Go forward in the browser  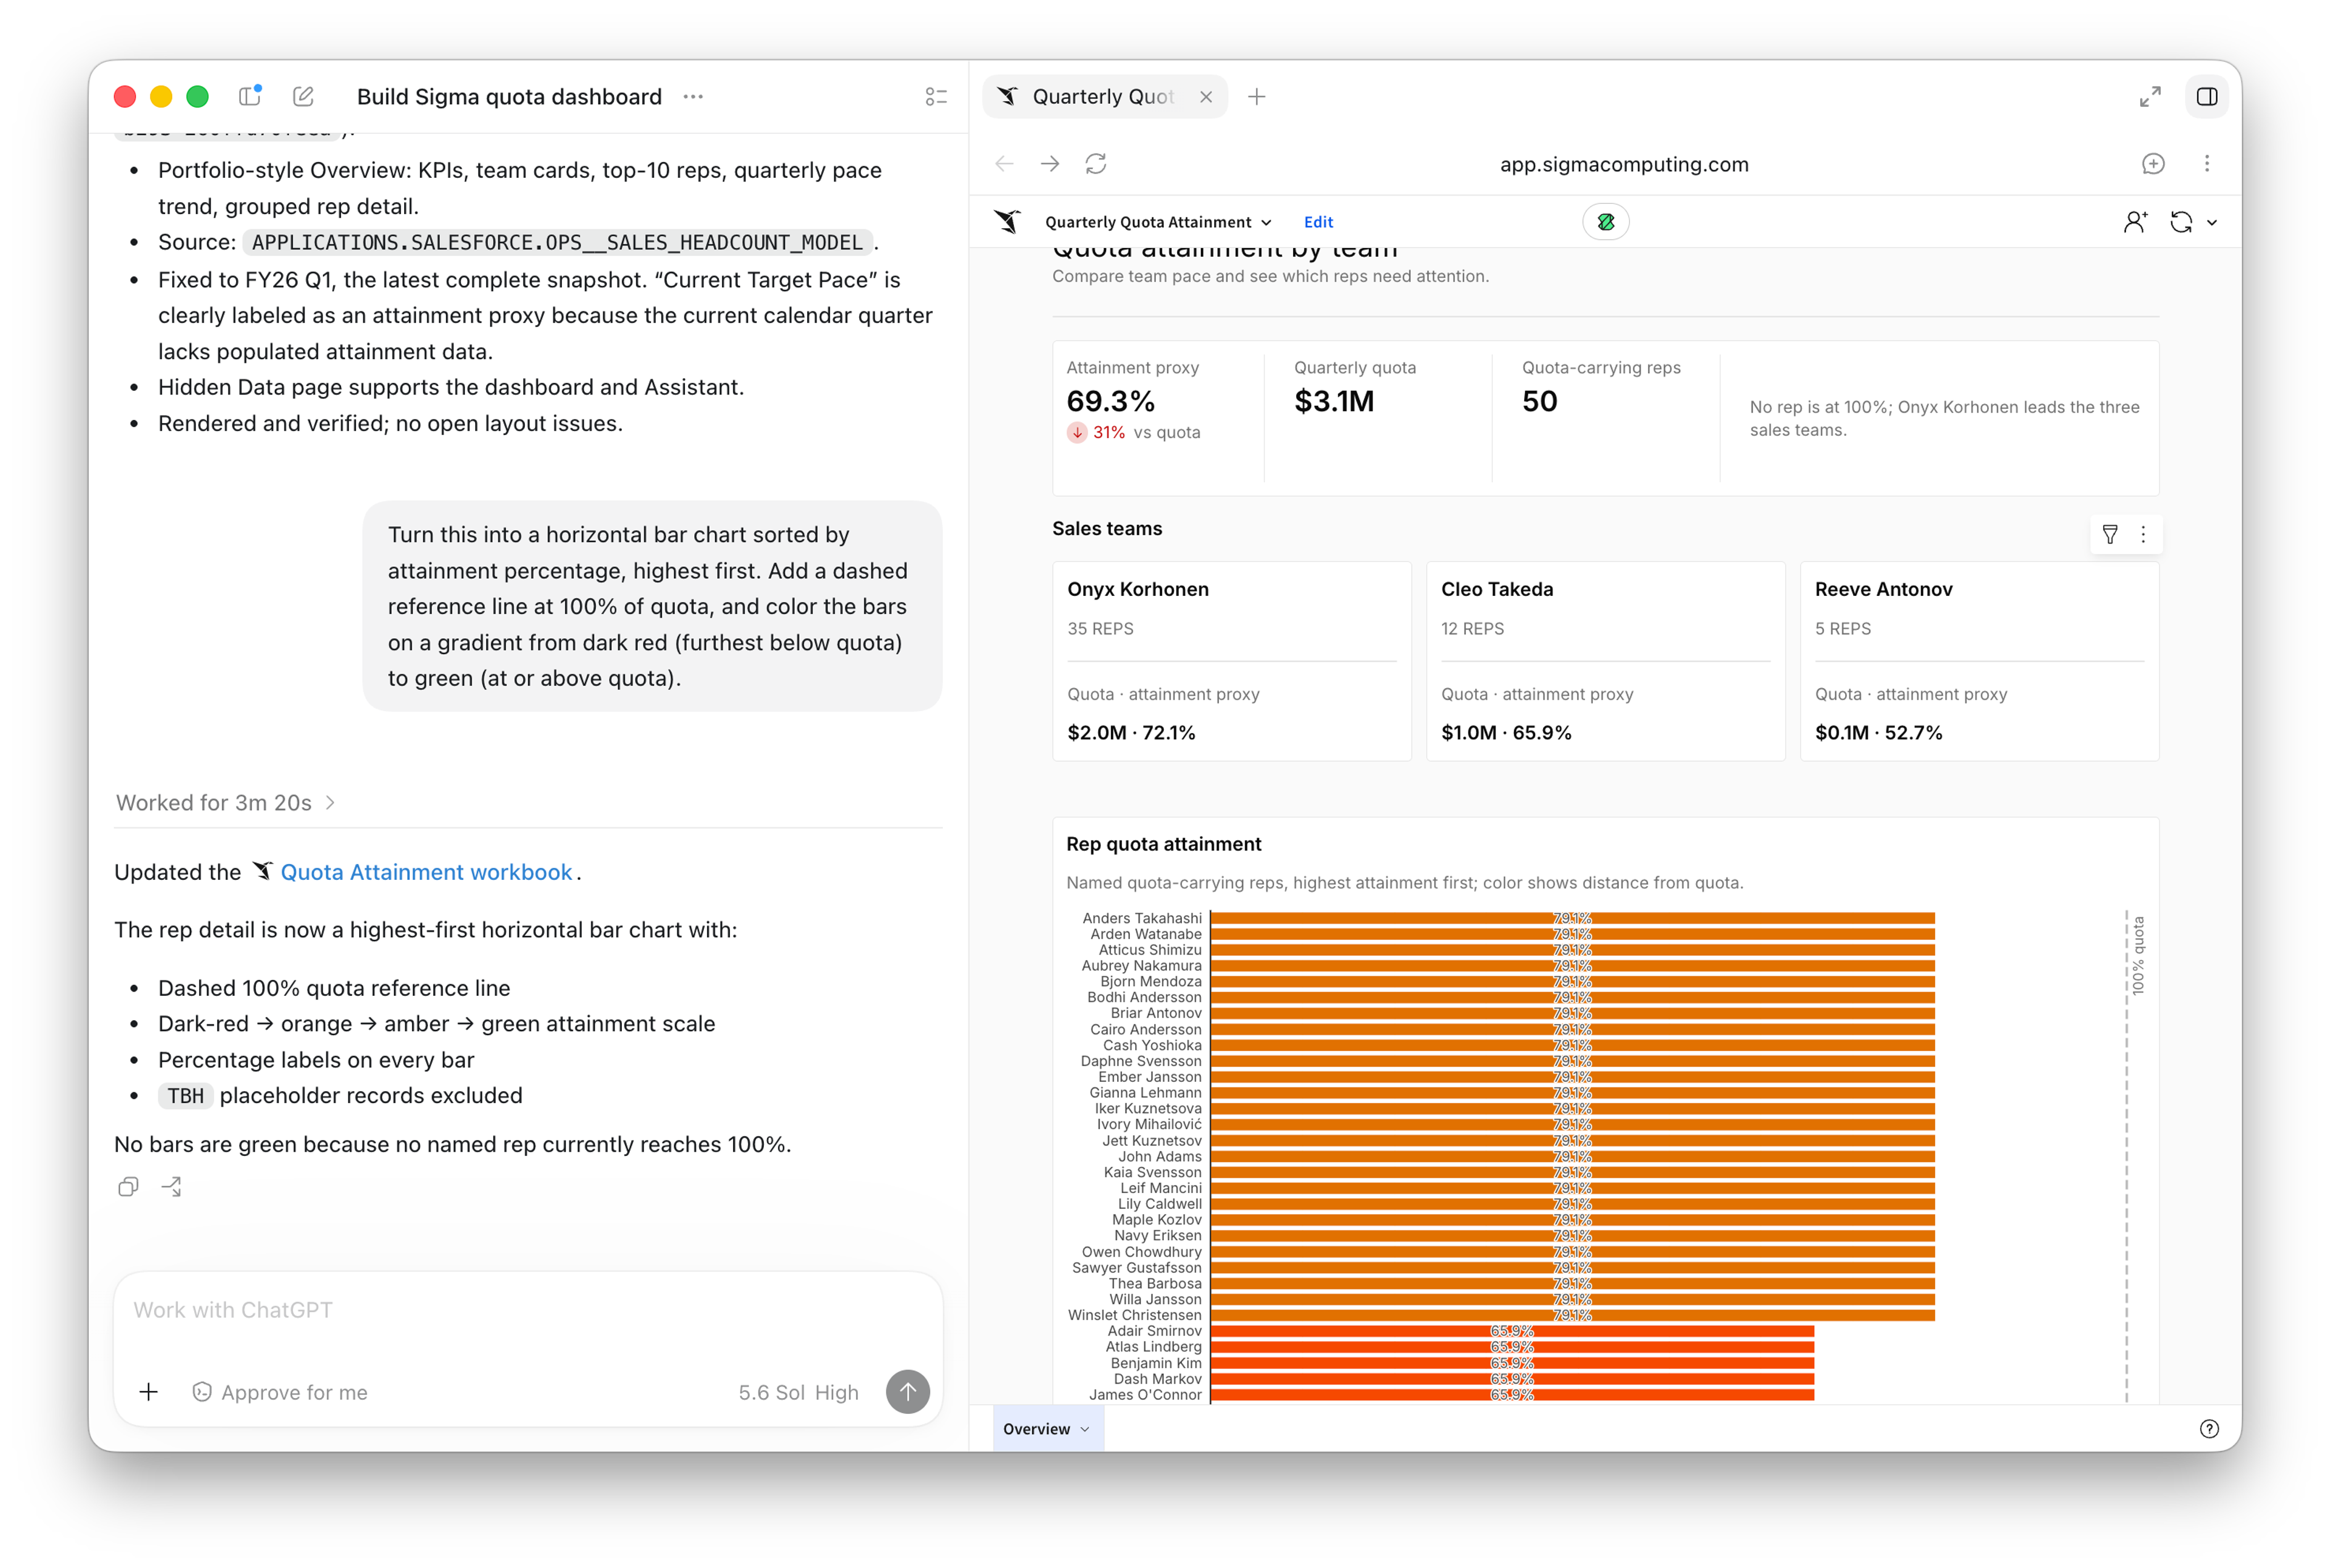click(1050, 163)
